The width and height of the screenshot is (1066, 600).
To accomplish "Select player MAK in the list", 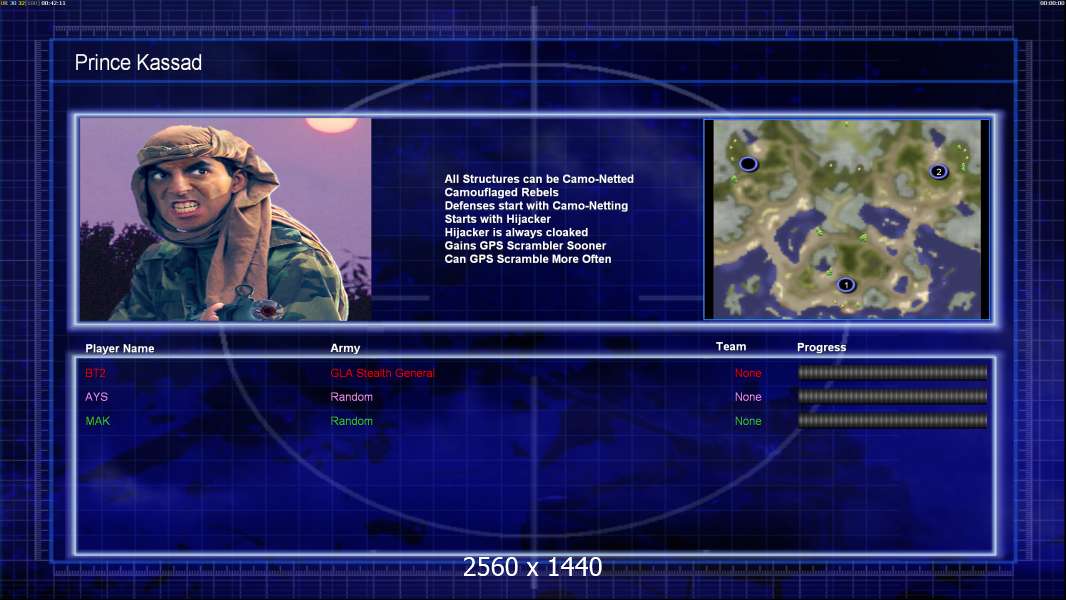I will (x=98, y=421).
